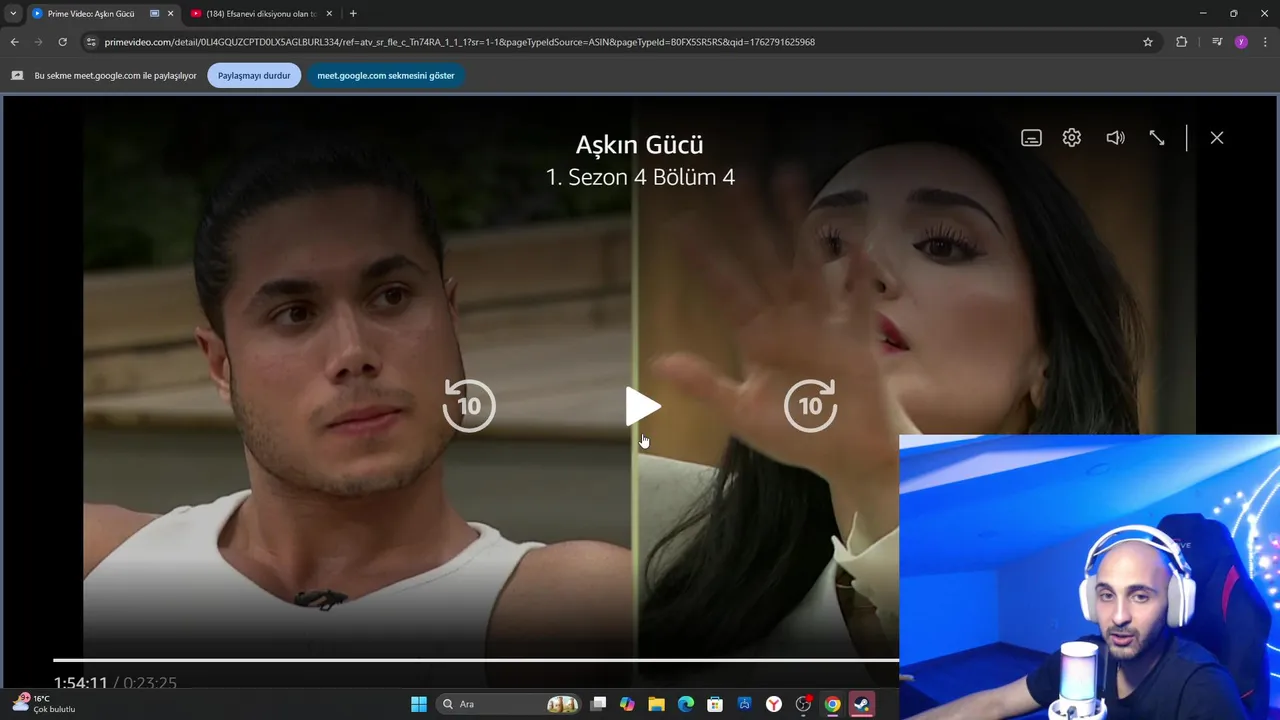
Task: Open the Chrome extensions menu
Action: [x=1181, y=42]
